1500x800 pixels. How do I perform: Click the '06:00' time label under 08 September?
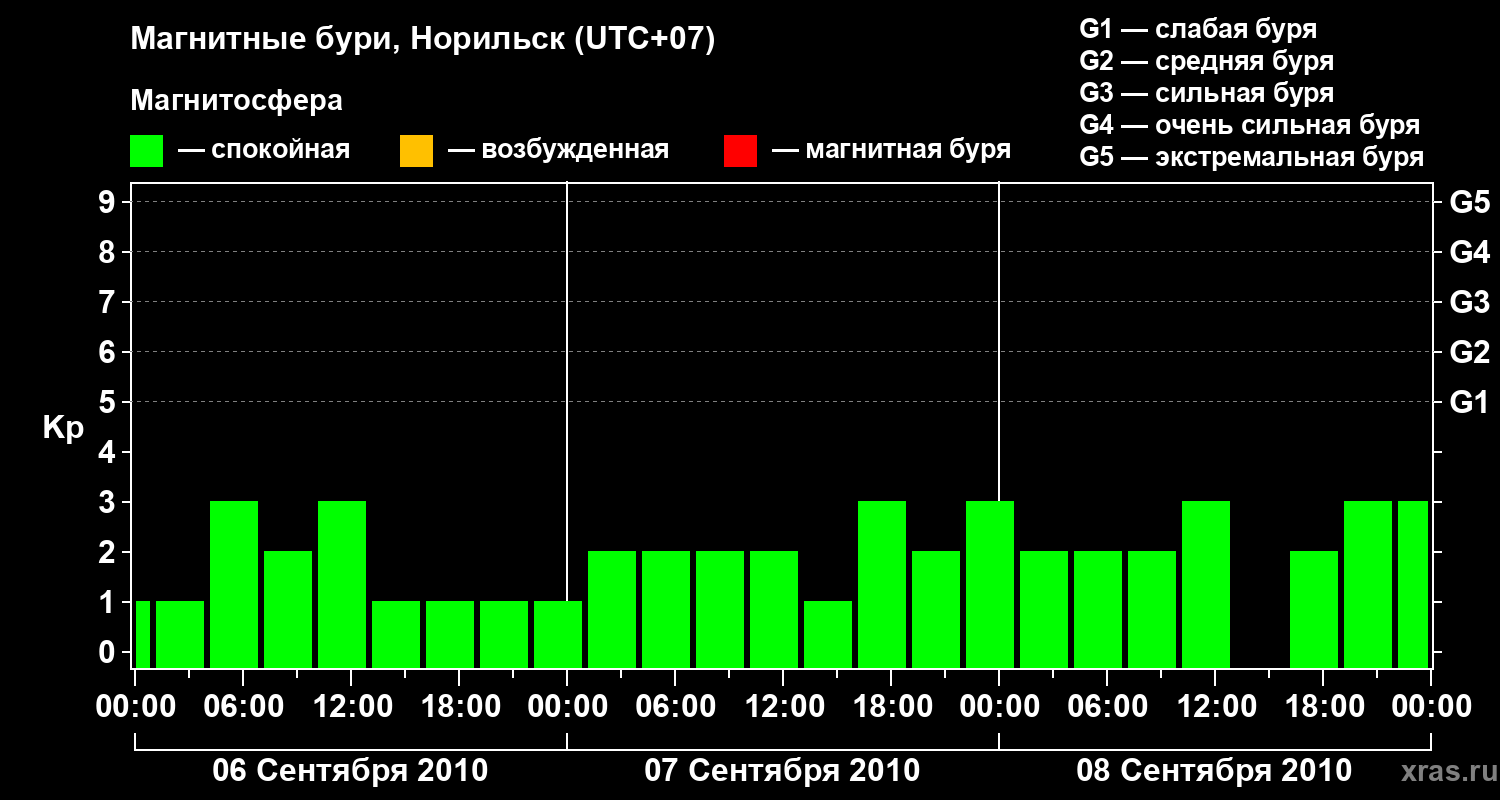pyautogui.click(x=1107, y=706)
